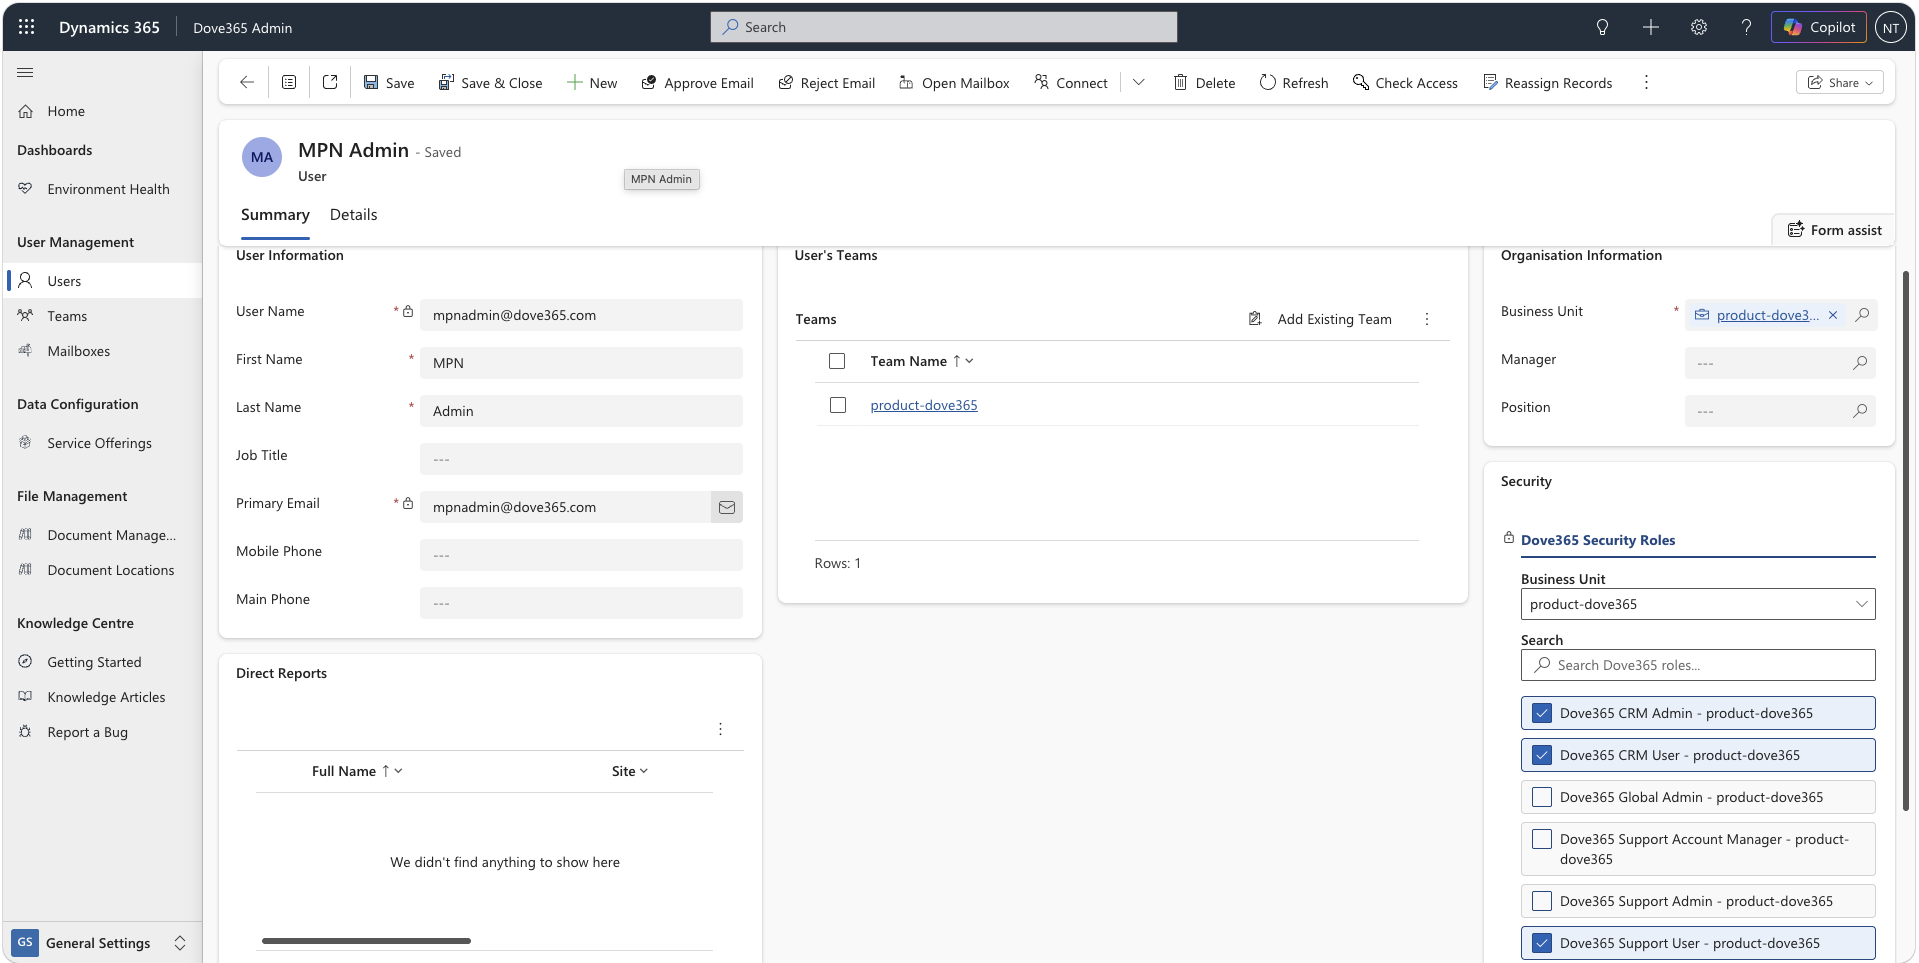Click the lightbulb assistant icon

coord(1602,27)
